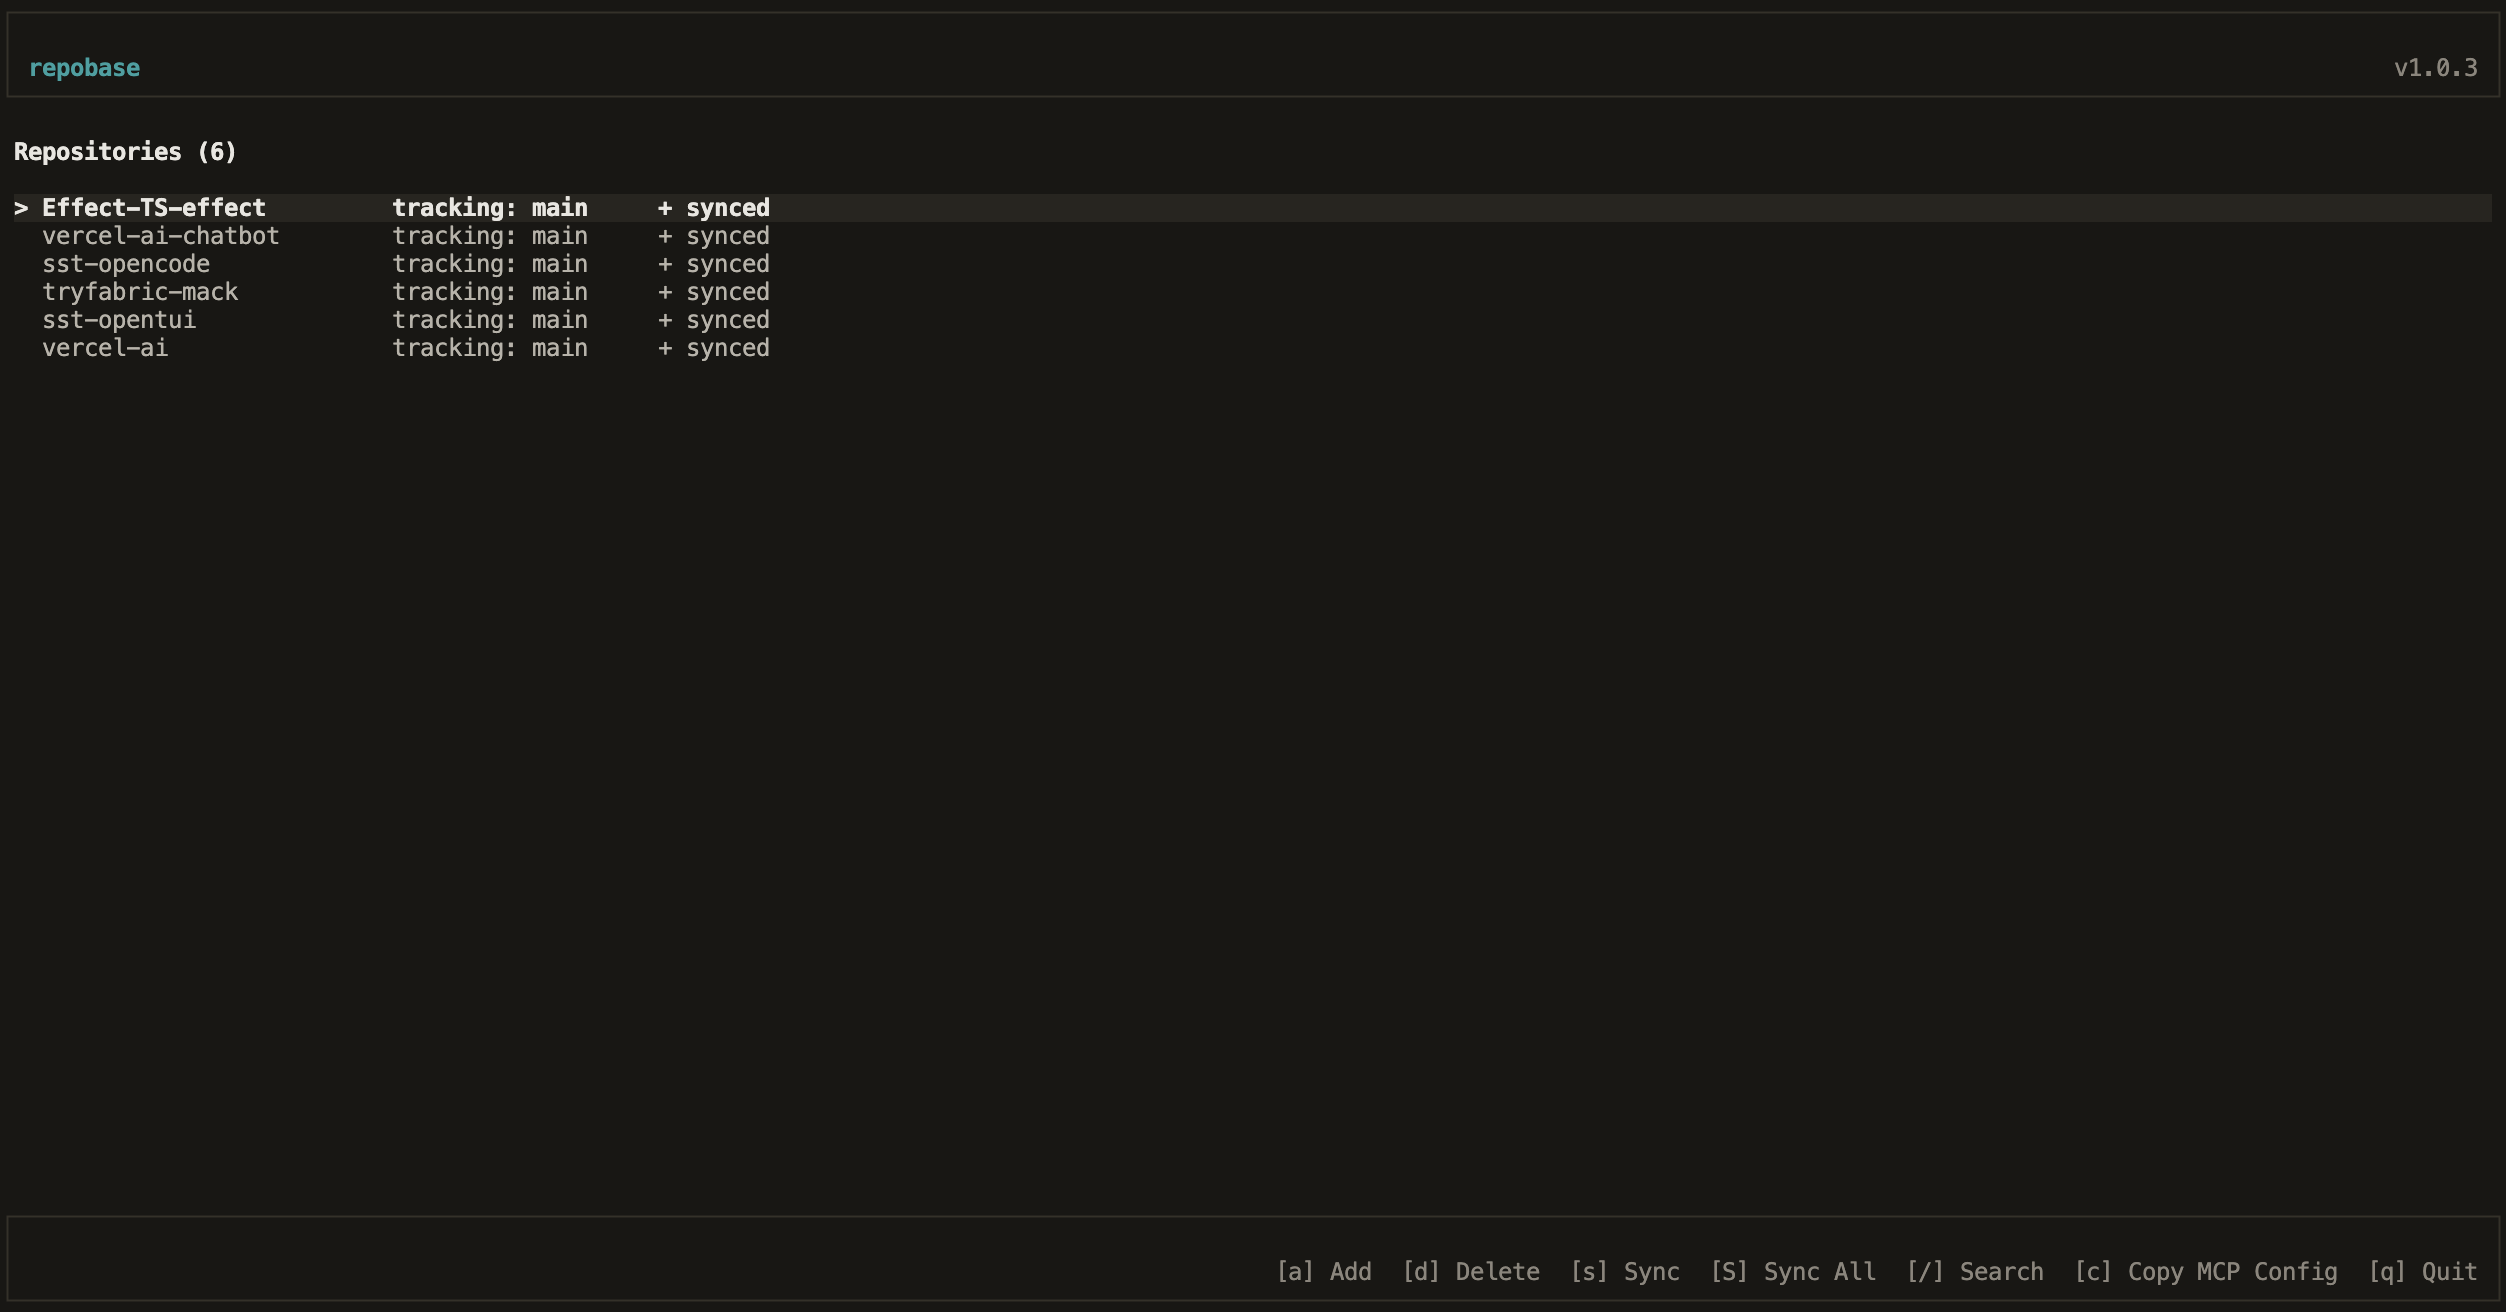Click the [s] Sync shortcut
Viewport: 2506px width, 1312px height.
pos(1625,1272)
